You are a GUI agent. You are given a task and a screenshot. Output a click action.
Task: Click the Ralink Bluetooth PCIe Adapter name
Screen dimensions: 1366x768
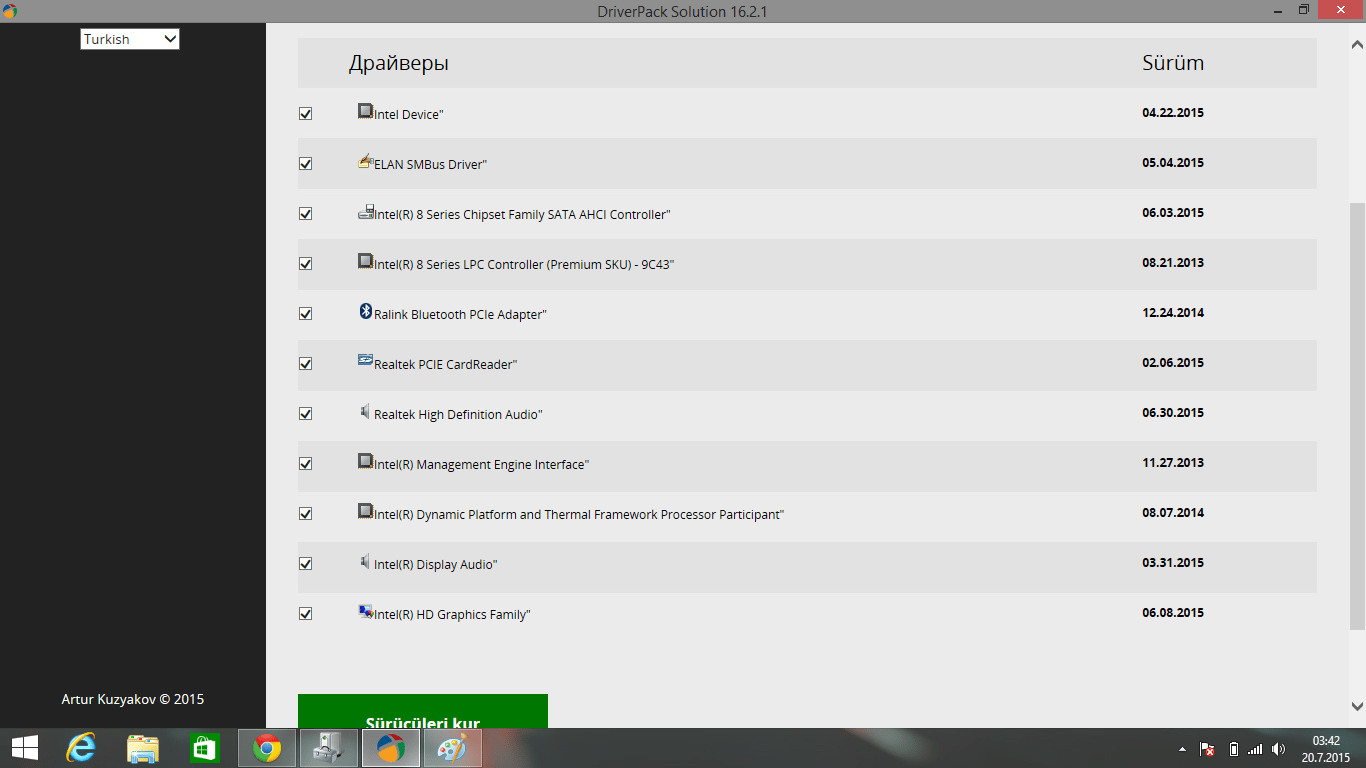click(460, 315)
